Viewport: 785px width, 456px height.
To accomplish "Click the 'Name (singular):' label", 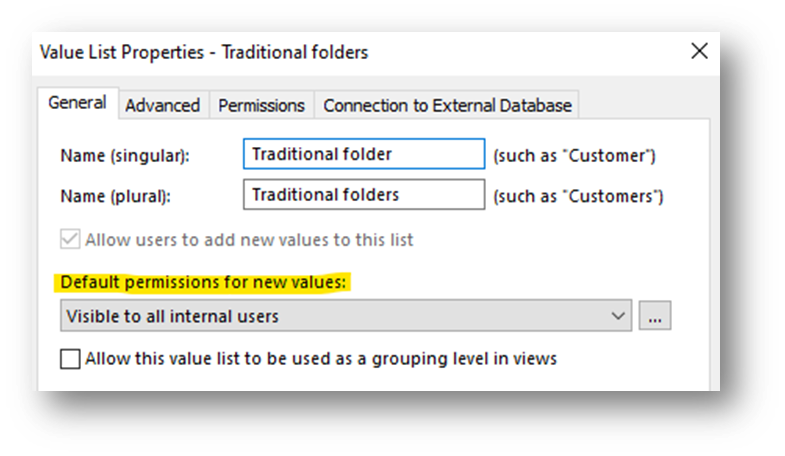I will point(125,156).
